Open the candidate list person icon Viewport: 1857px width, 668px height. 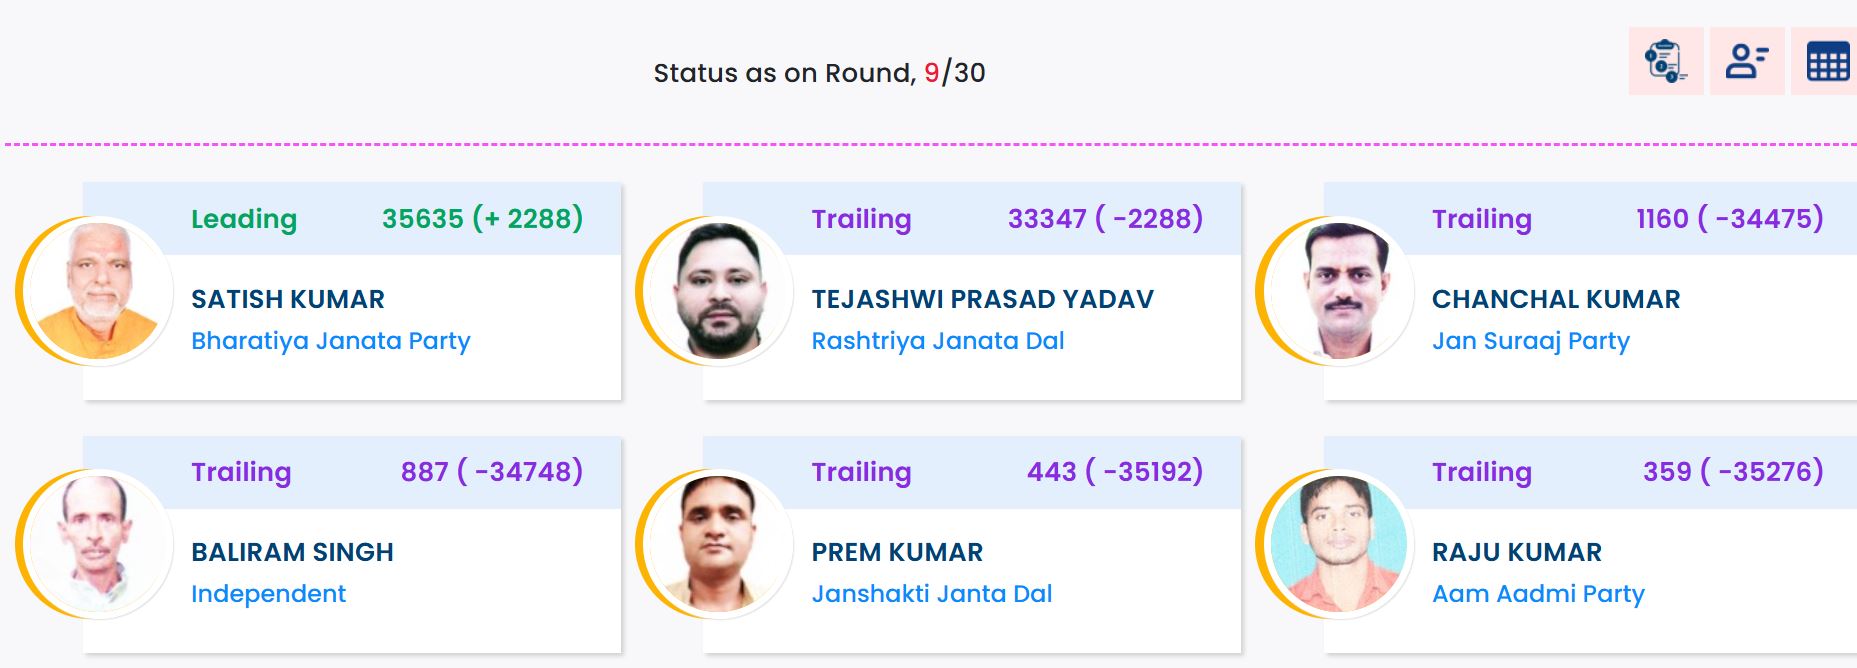(1746, 61)
